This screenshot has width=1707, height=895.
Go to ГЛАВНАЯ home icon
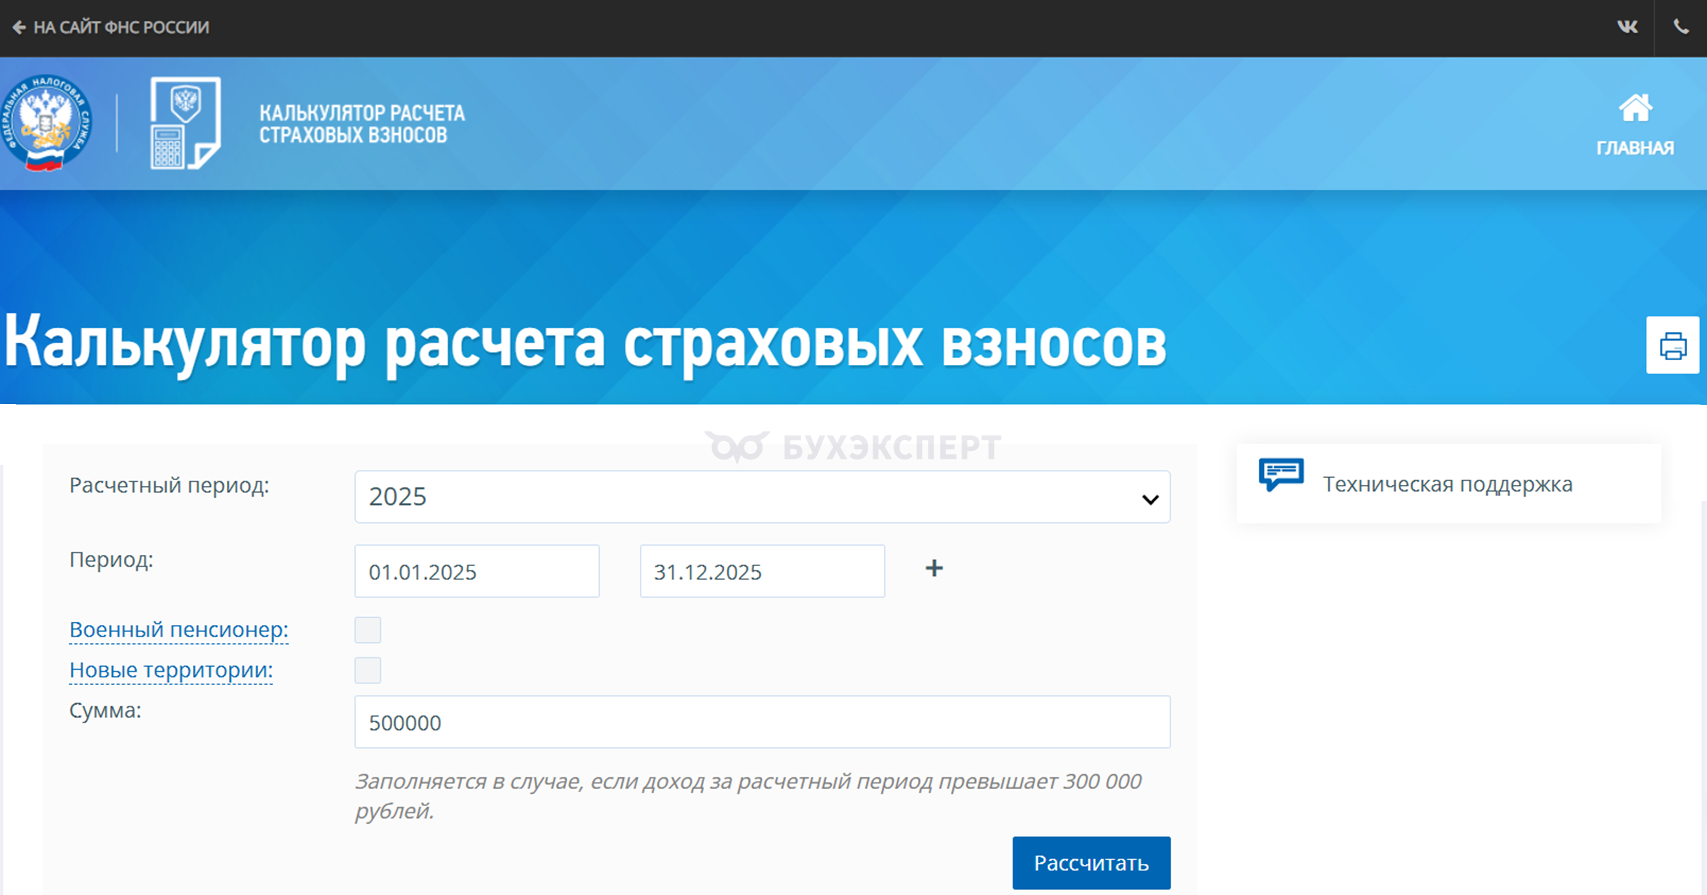click(1635, 108)
